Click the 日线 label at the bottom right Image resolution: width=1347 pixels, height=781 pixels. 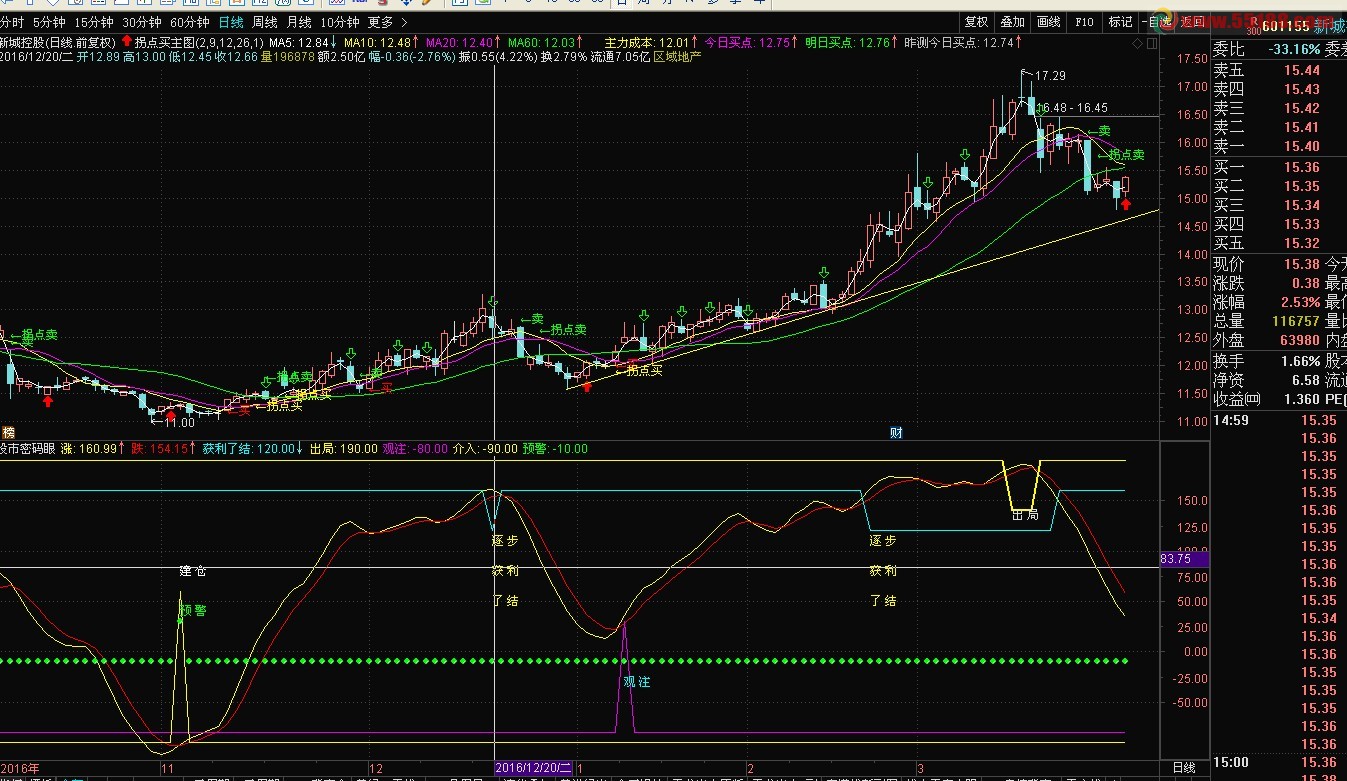pyautogui.click(x=1183, y=767)
